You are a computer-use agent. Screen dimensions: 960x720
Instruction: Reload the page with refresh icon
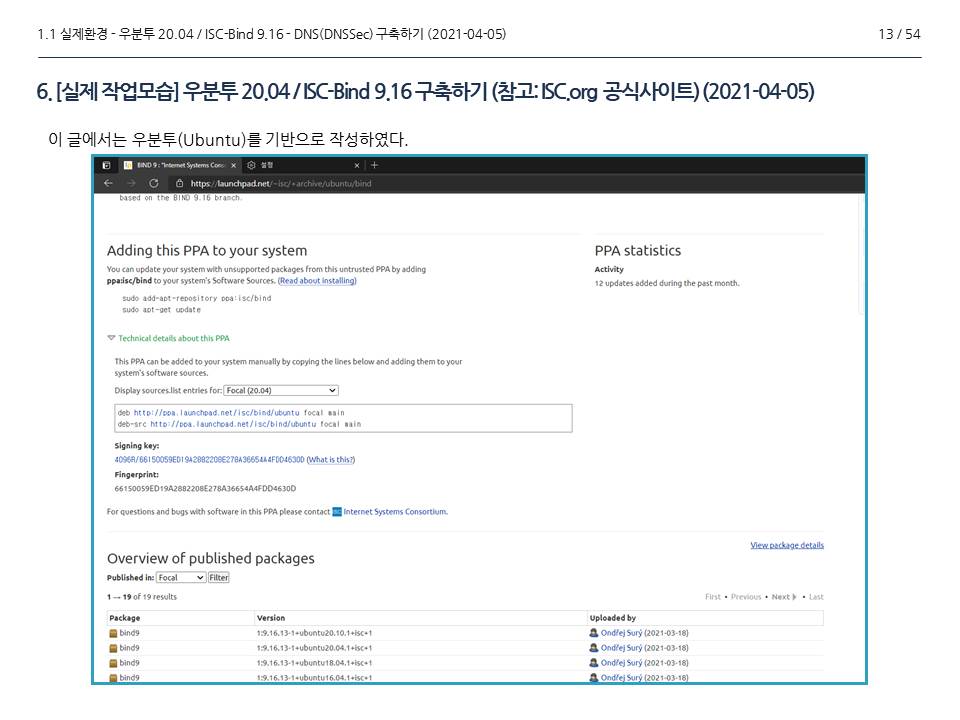(x=154, y=183)
